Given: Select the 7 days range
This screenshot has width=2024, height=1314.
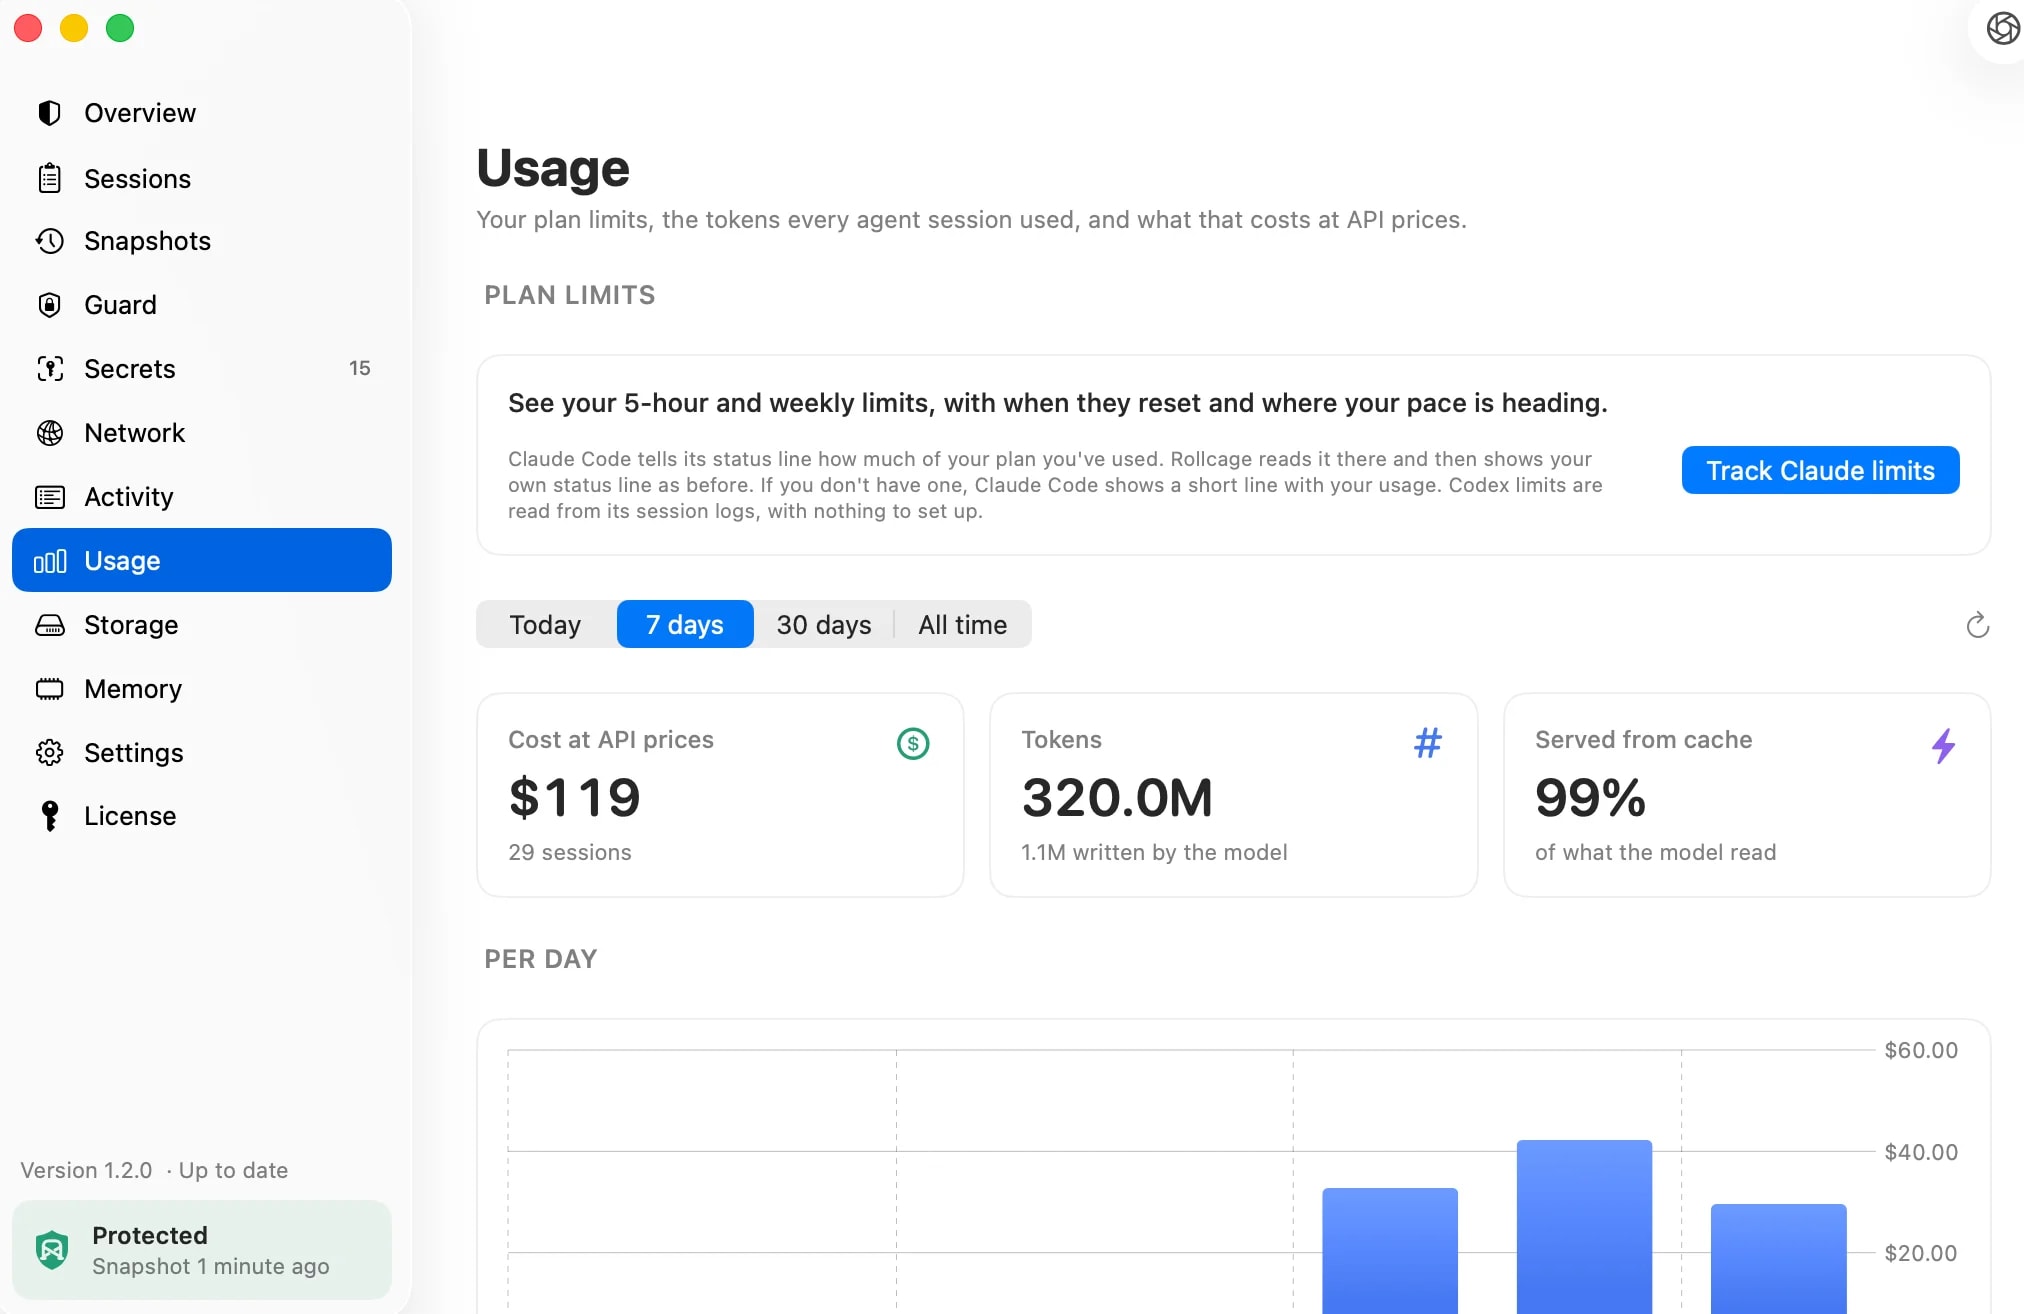Looking at the screenshot, I should (x=685, y=624).
